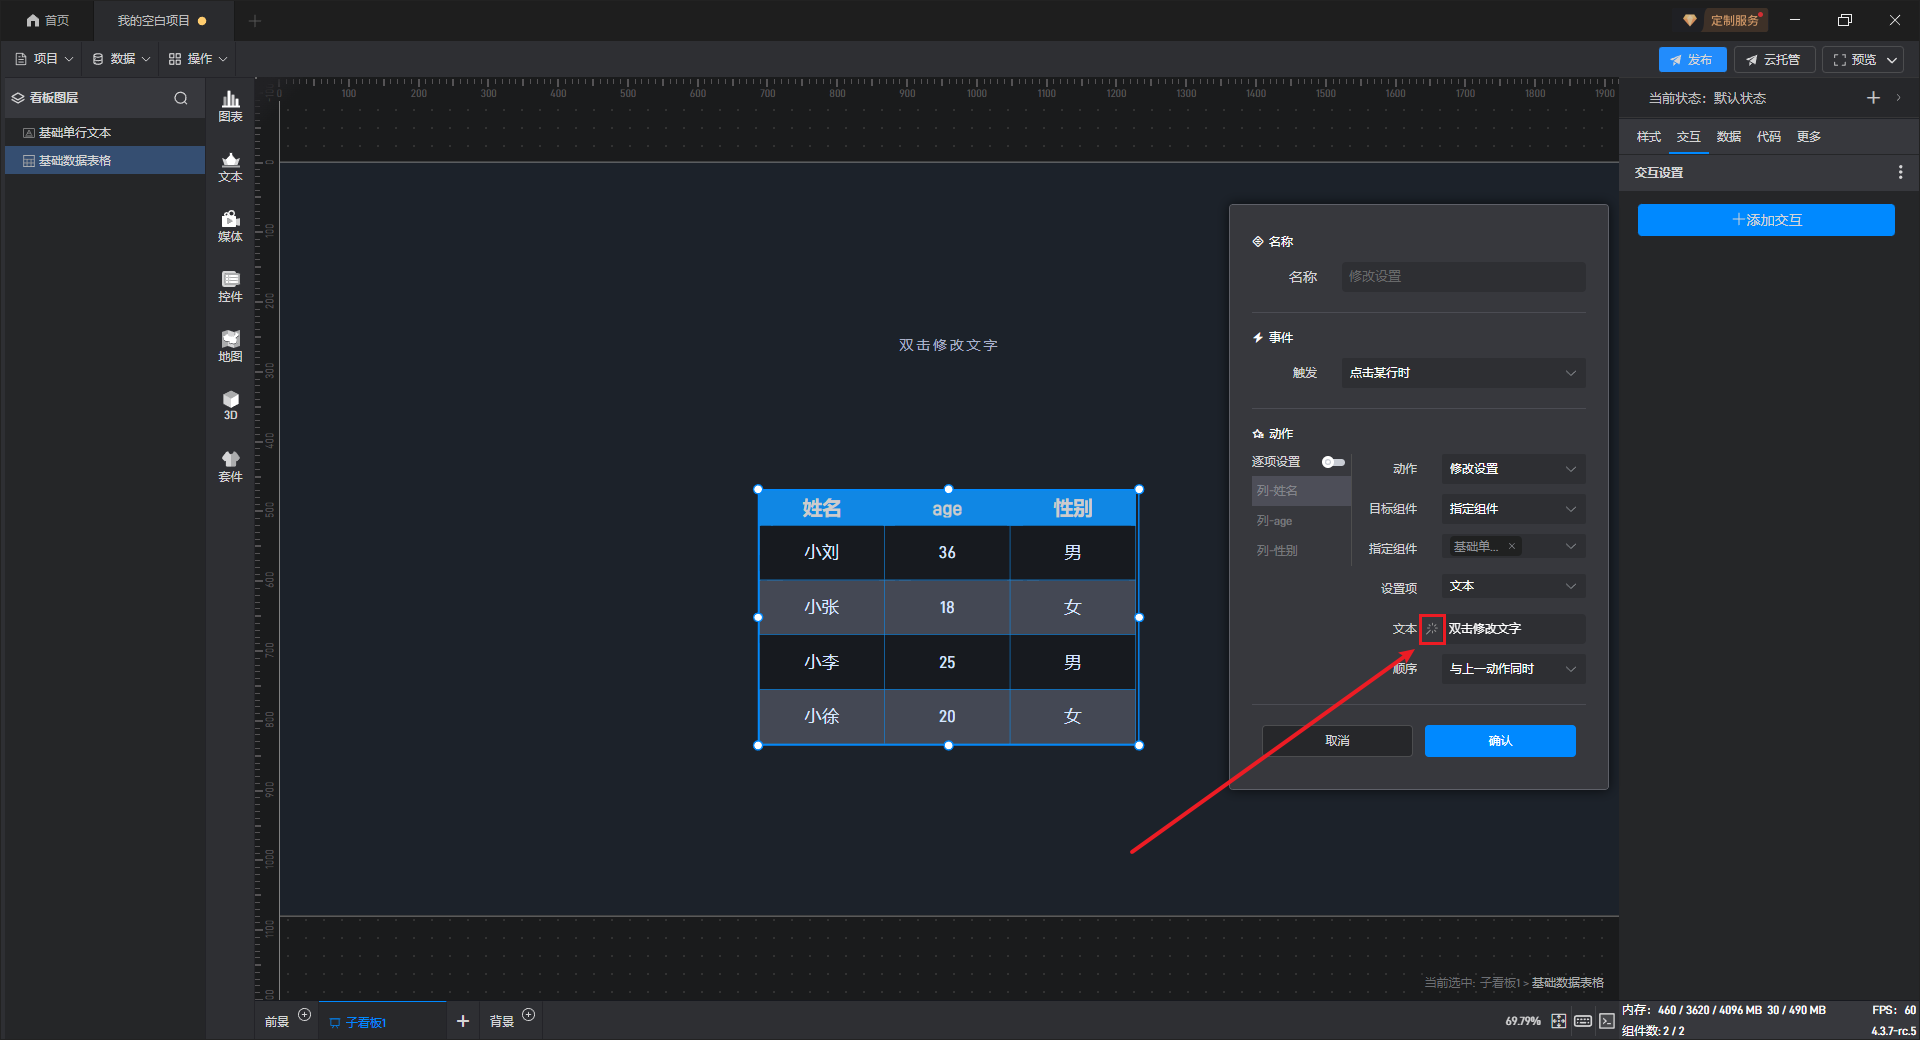Open the 控件 controls components panel
The height and width of the screenshot is (1040, 1920).
point(230,286)
